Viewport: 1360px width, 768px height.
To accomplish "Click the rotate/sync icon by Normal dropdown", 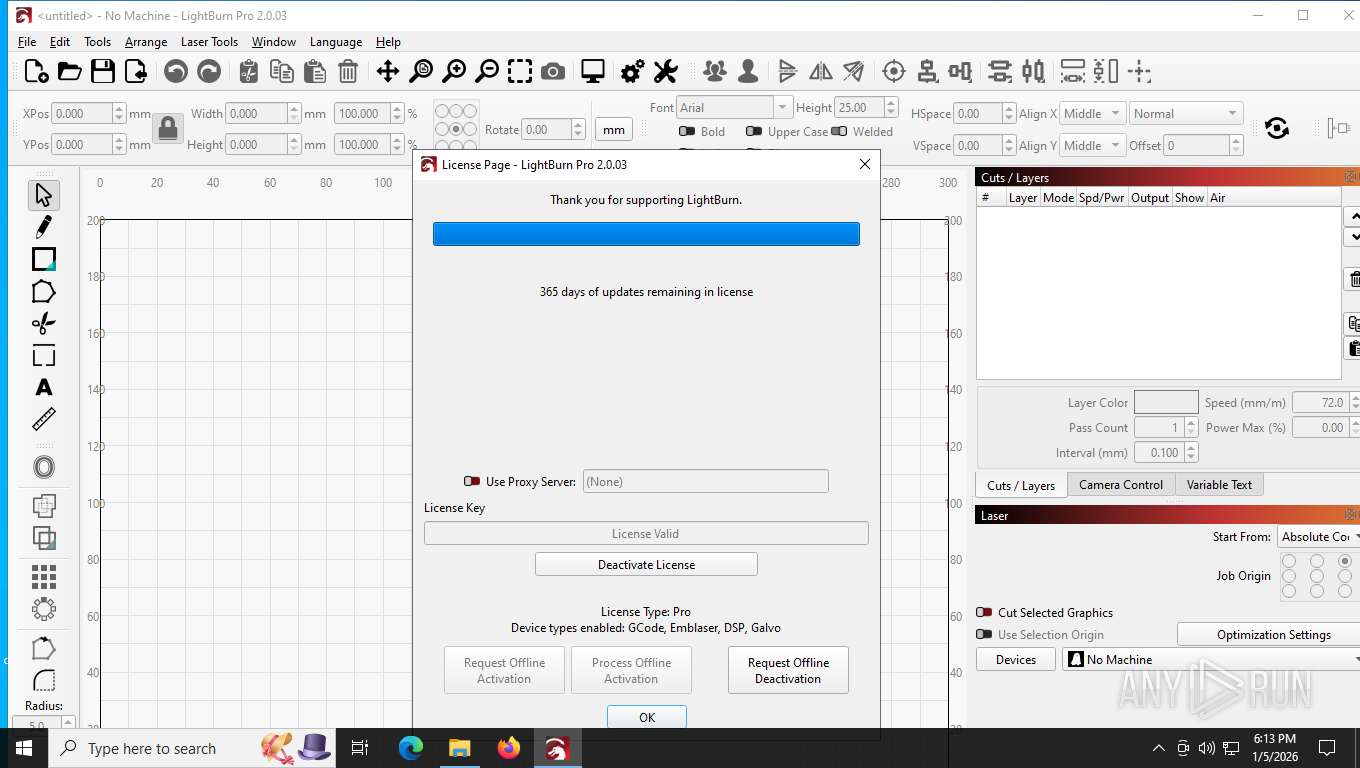I will tap(1276, 128).
